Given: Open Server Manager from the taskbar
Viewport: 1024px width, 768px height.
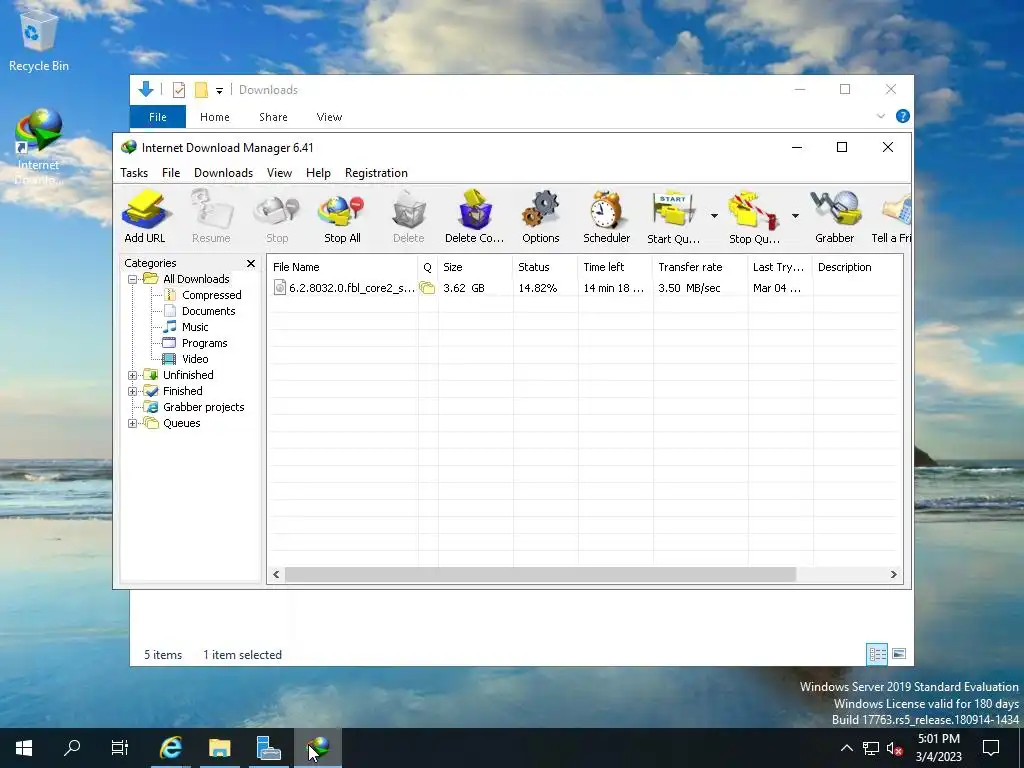Looking at the screenshot, I should click(x=268, y=748).
